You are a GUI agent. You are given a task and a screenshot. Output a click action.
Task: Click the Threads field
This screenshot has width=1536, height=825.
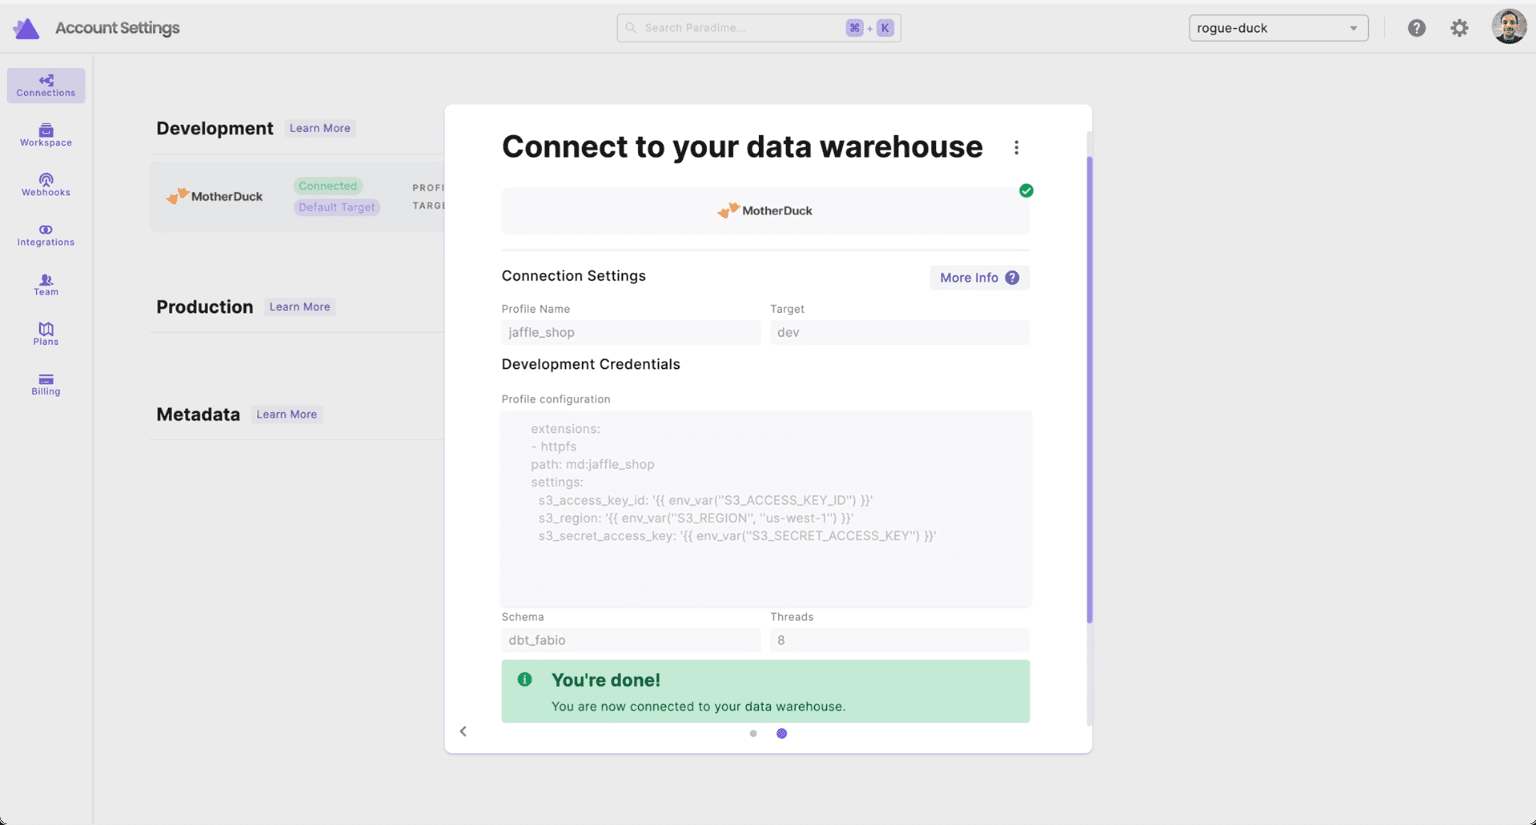pos(899,640)
